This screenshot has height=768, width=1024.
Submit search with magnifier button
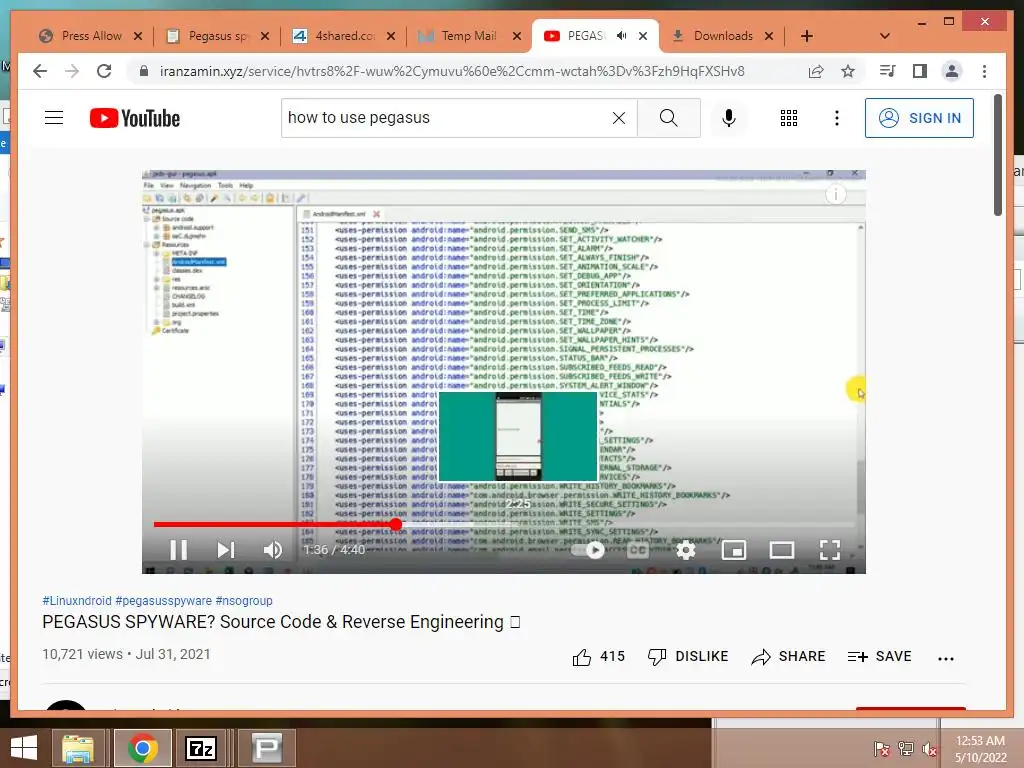pyautogui.click(x=669, y=118)
